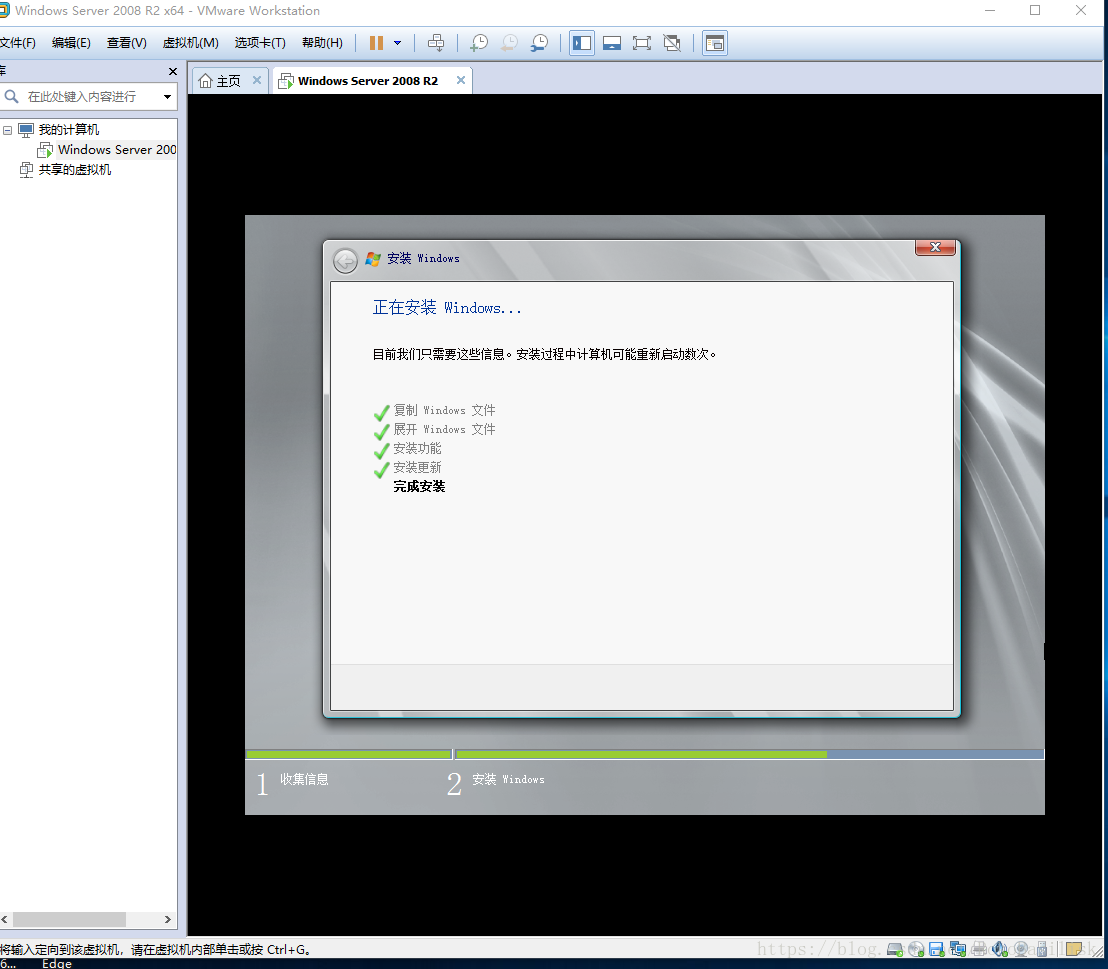The height and width of the screenshot is (969, 1108).
Task: Click the Edge taskbar item
Action: 57,963
